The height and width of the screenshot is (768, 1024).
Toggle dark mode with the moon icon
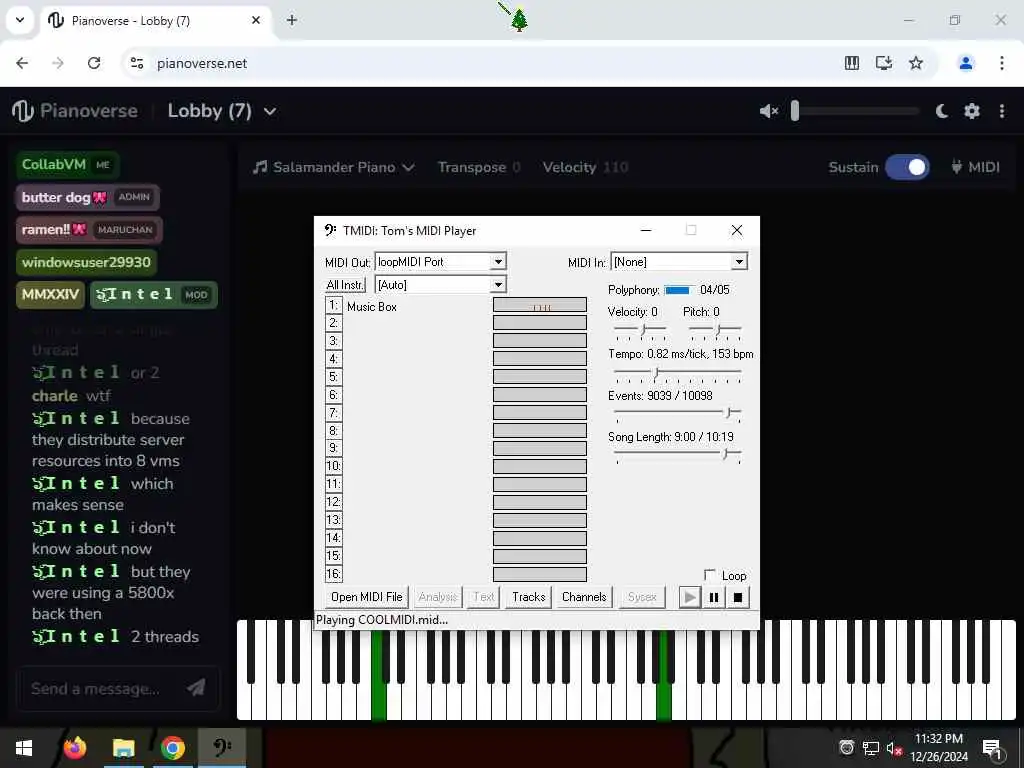(941, 111)
